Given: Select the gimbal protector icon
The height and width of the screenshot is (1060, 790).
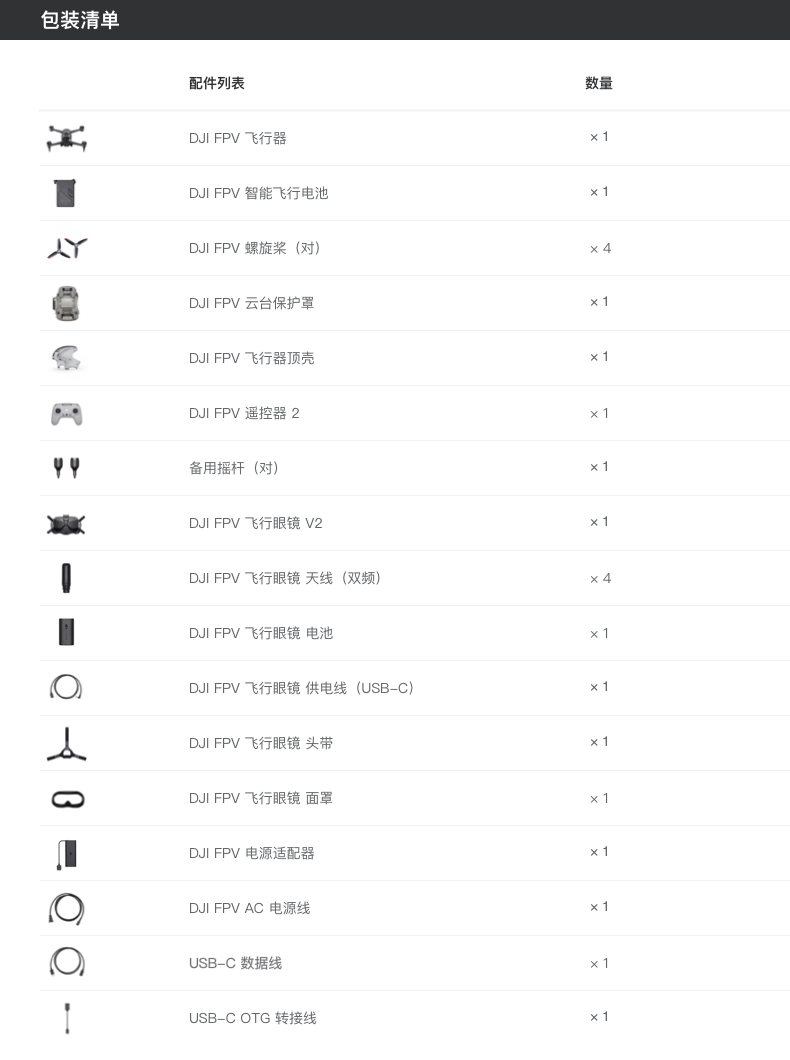Looking at the screenshot, I should coord(66,303).
